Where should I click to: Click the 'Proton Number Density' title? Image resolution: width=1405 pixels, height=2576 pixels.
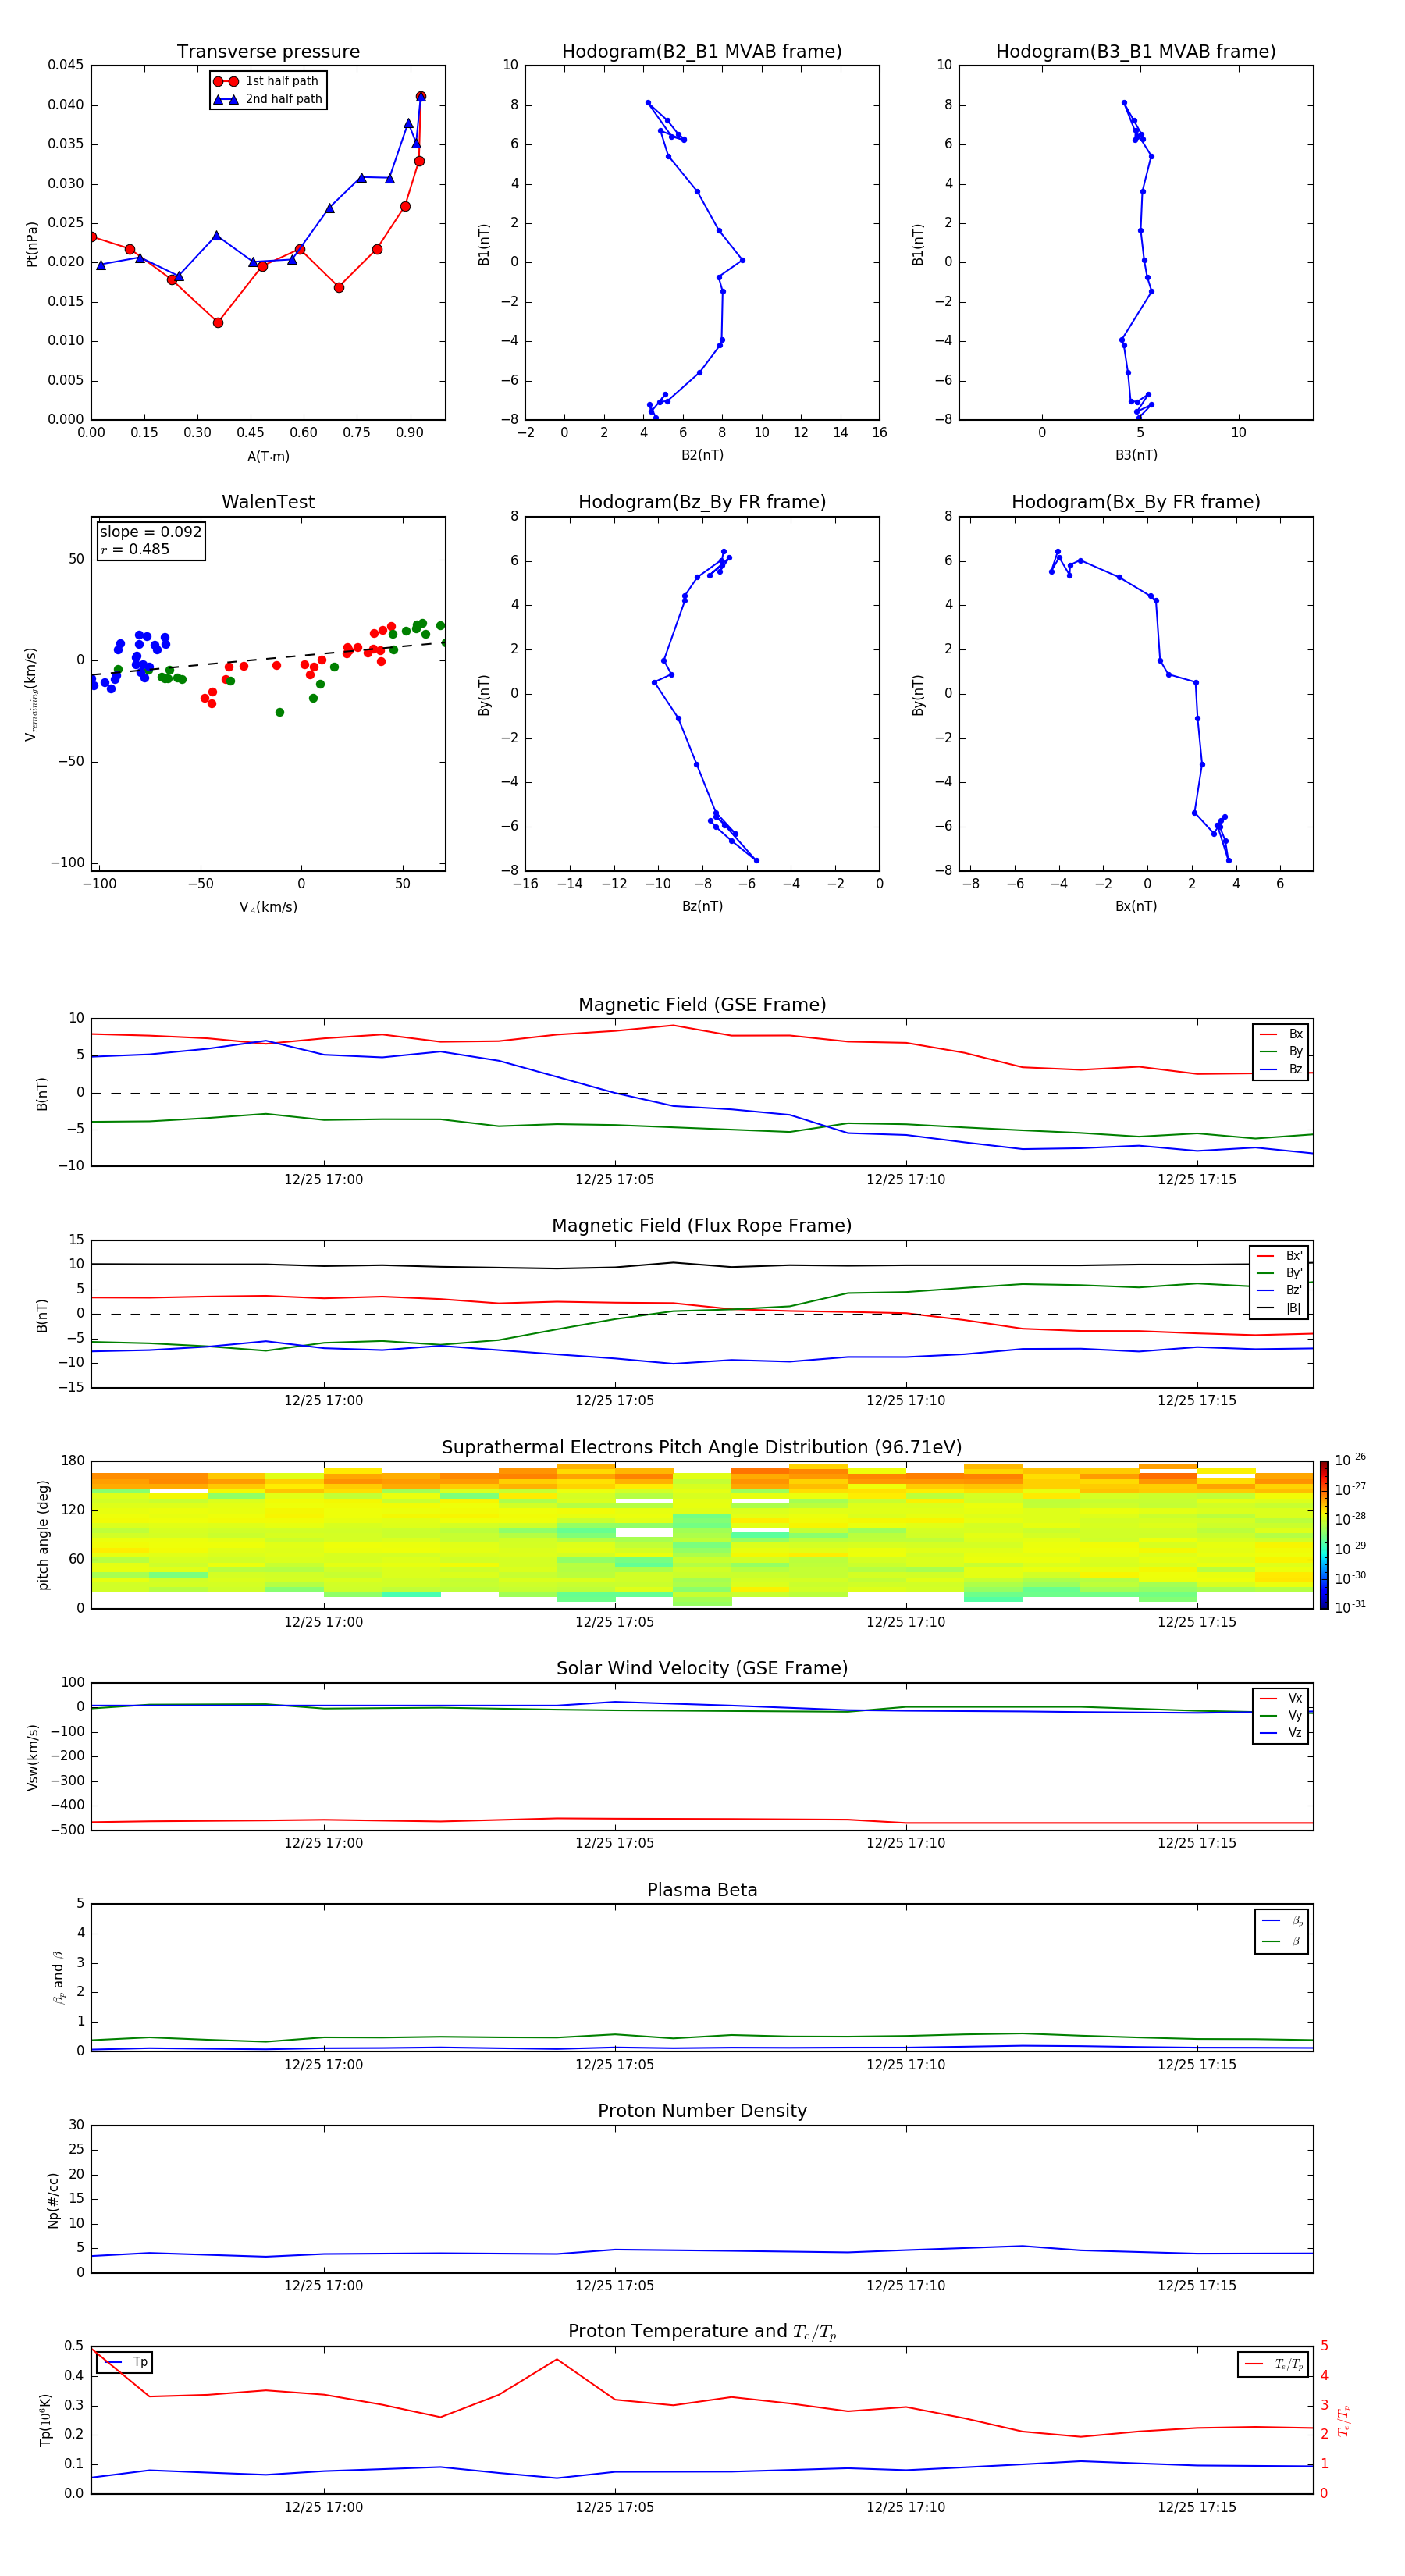[x=702, y=2111]
